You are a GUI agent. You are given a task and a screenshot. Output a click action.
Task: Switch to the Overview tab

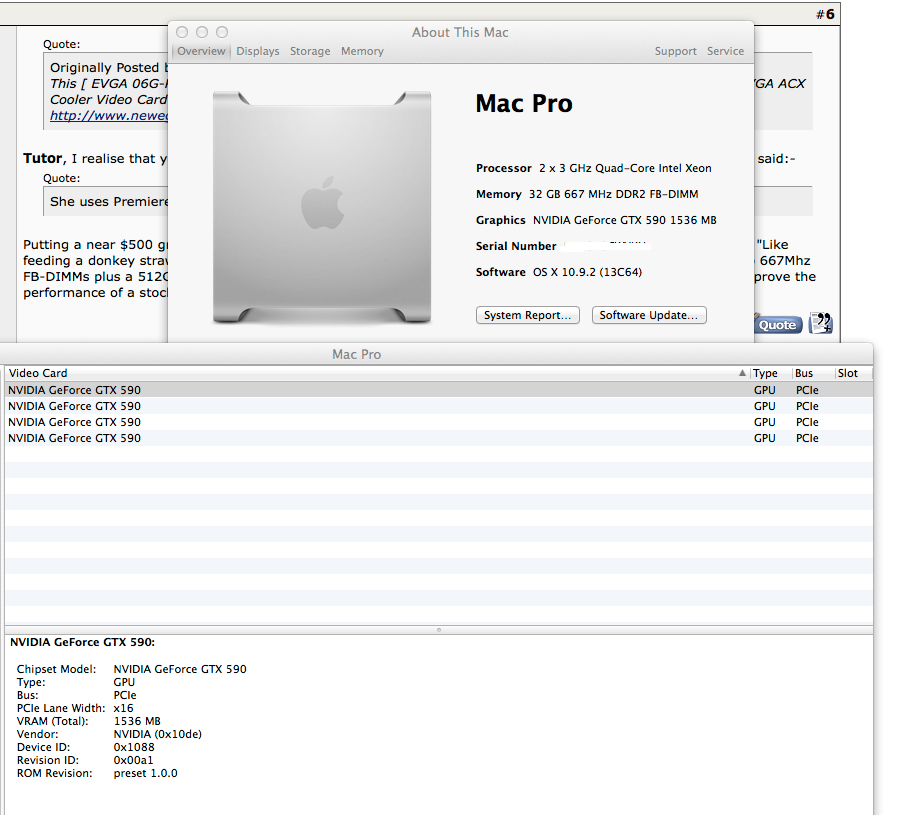(x=201, y=51)
